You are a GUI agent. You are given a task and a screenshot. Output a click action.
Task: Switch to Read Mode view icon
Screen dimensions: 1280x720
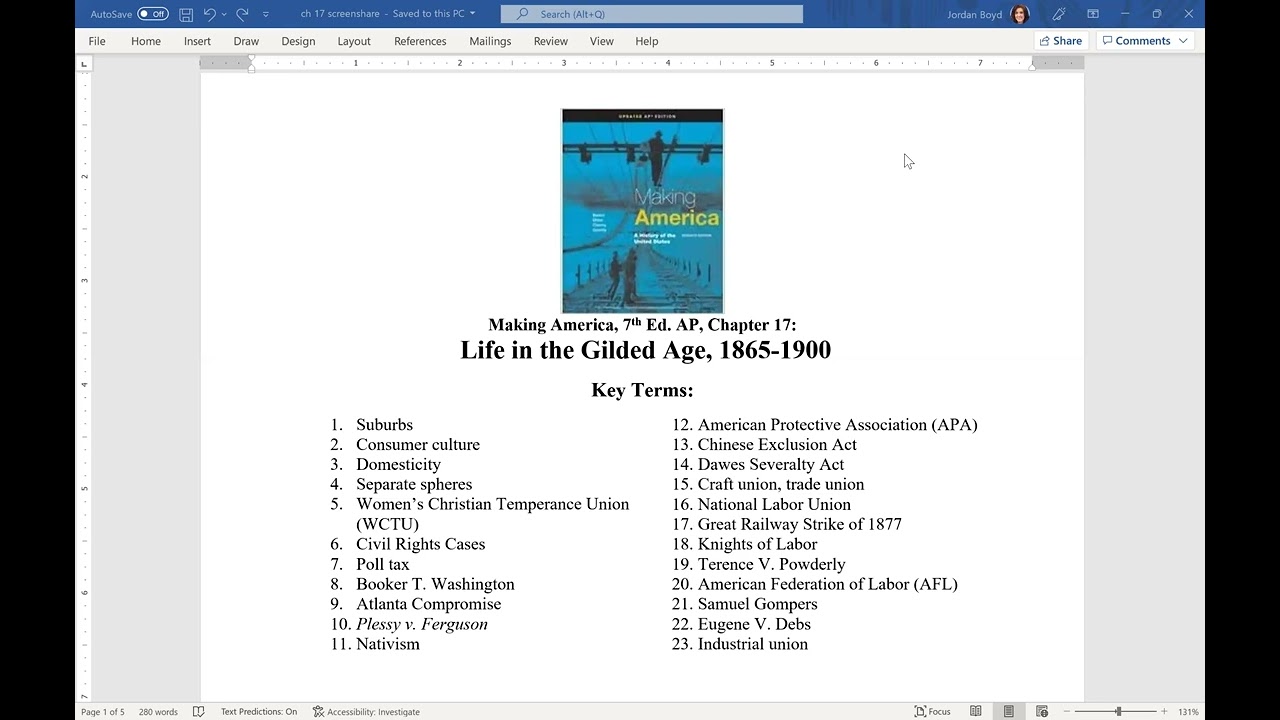tap(975, 712)
